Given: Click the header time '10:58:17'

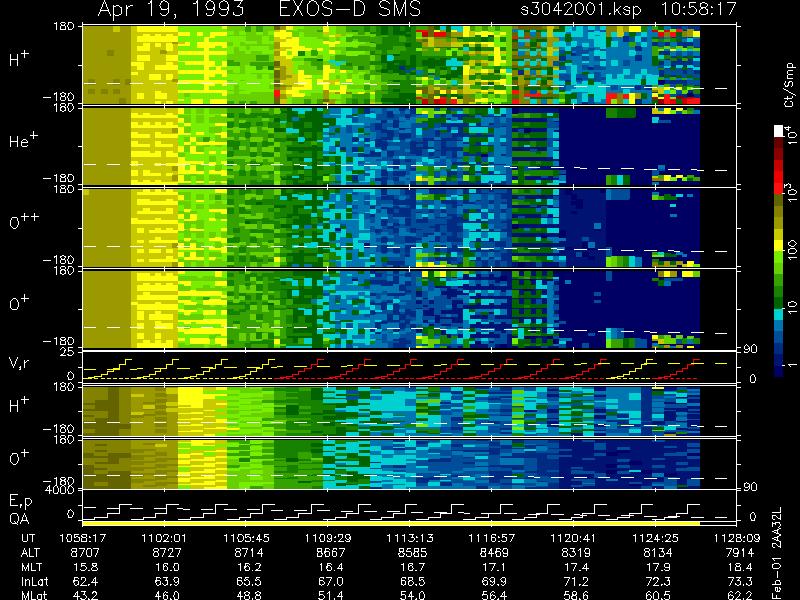Looking at the screenshot, I should pos(699,9).
